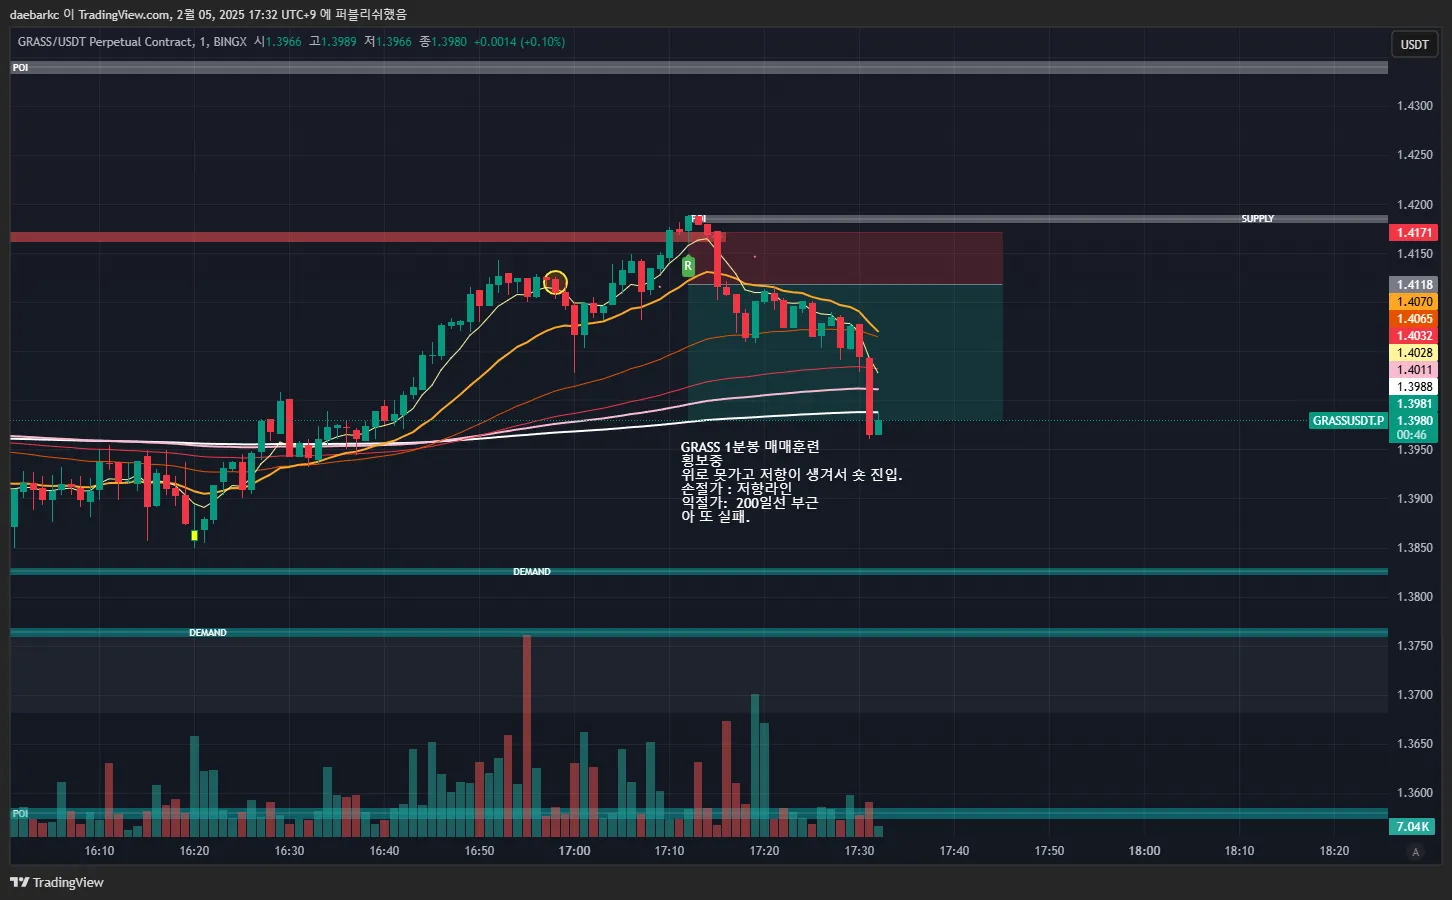This screenshot has width=1452, height=900.
Task: Click the 1.4200 price axis label
Action: [x=1414, y=204]
